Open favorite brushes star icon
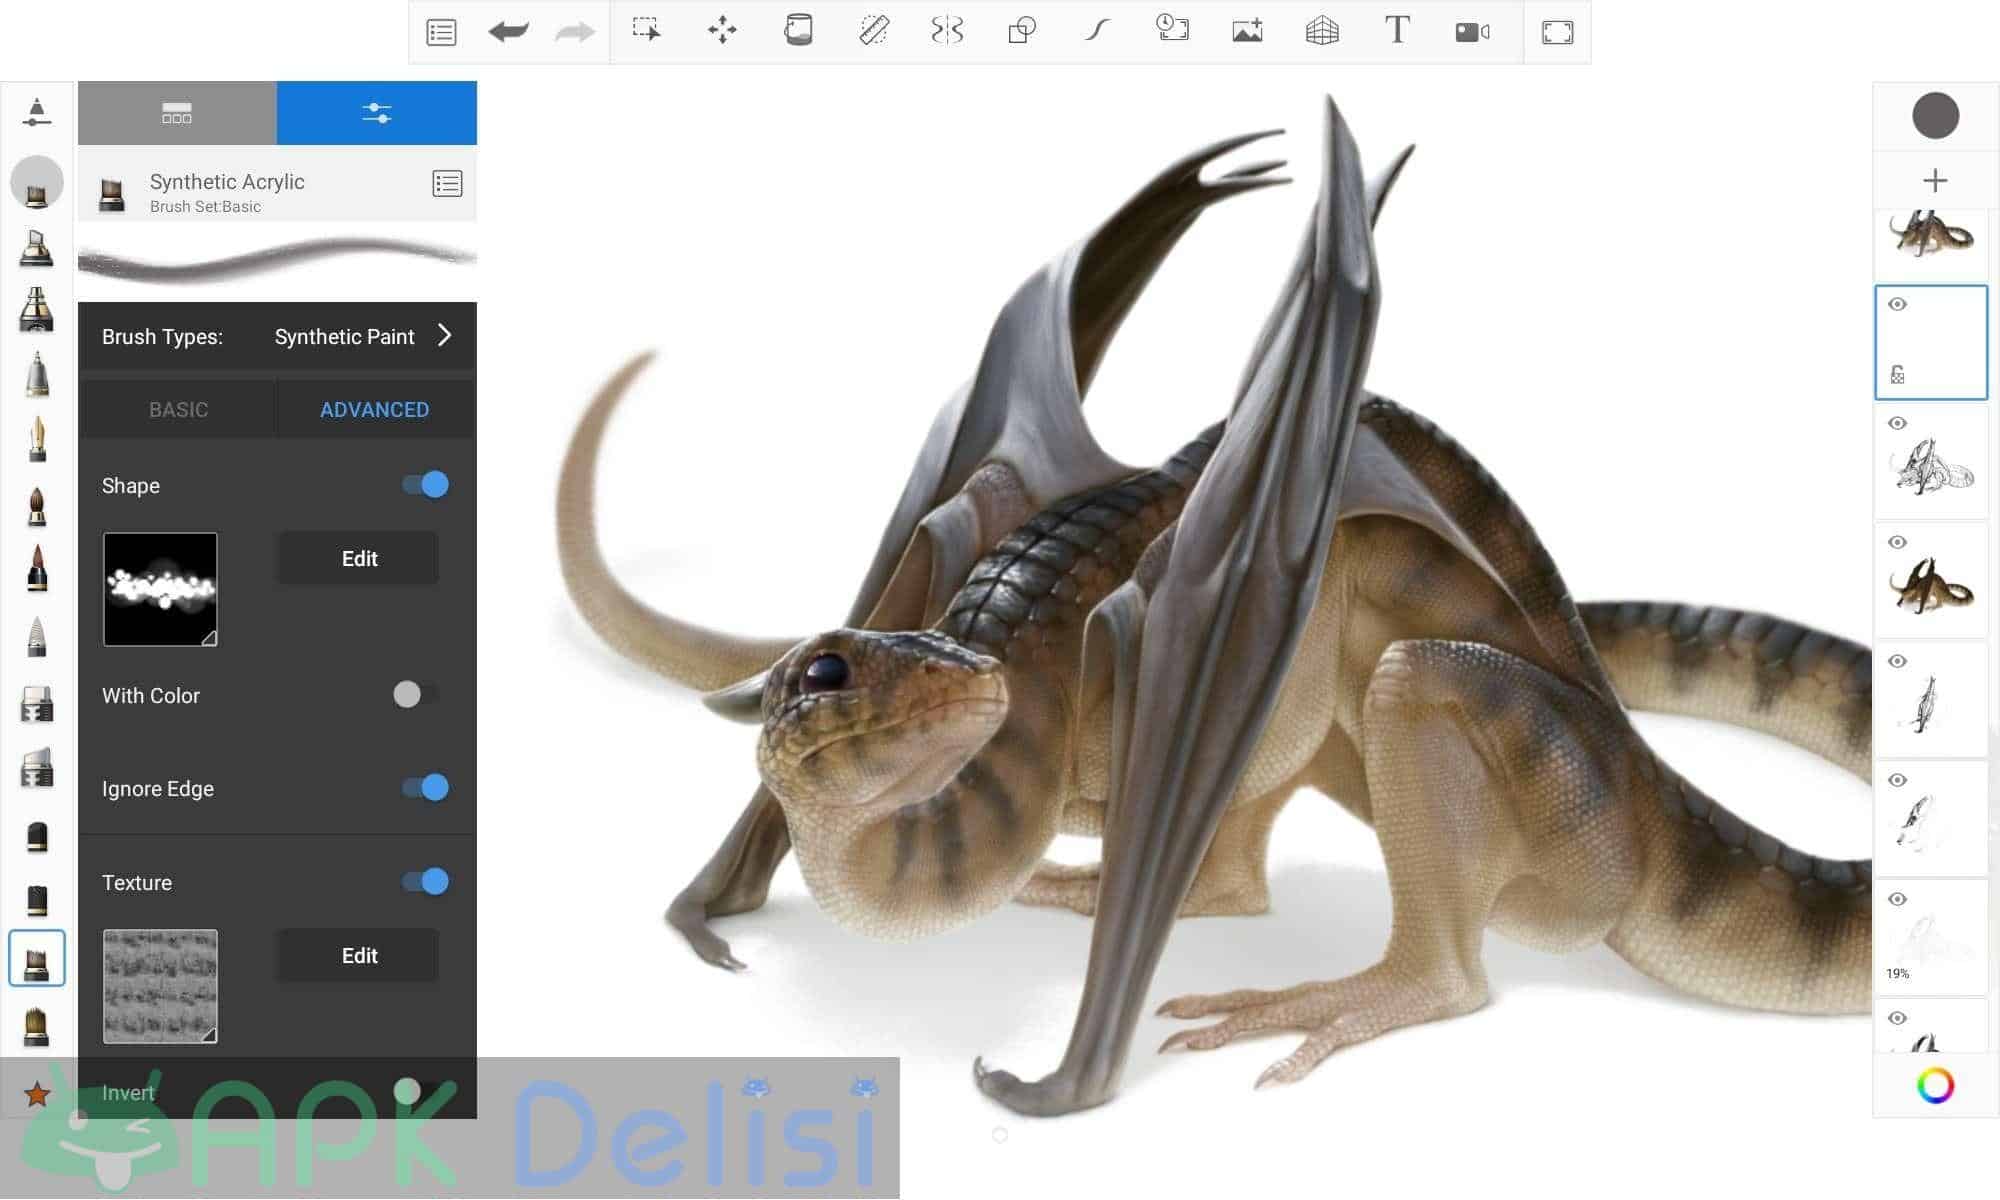2000x1200 pixels. click(37, 1094)
